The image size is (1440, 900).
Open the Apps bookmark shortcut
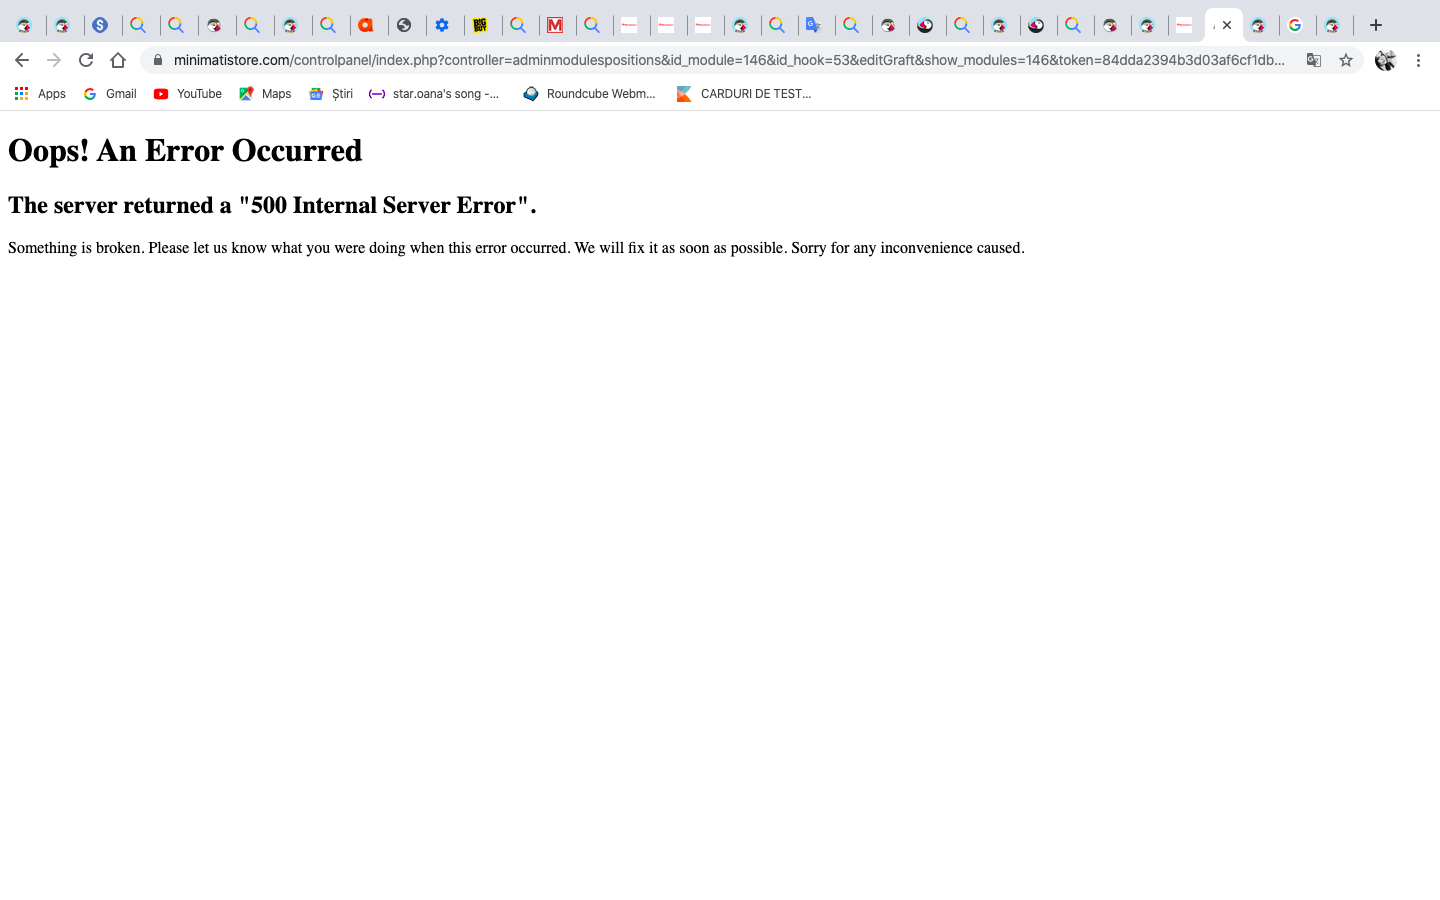coord(40,94)
